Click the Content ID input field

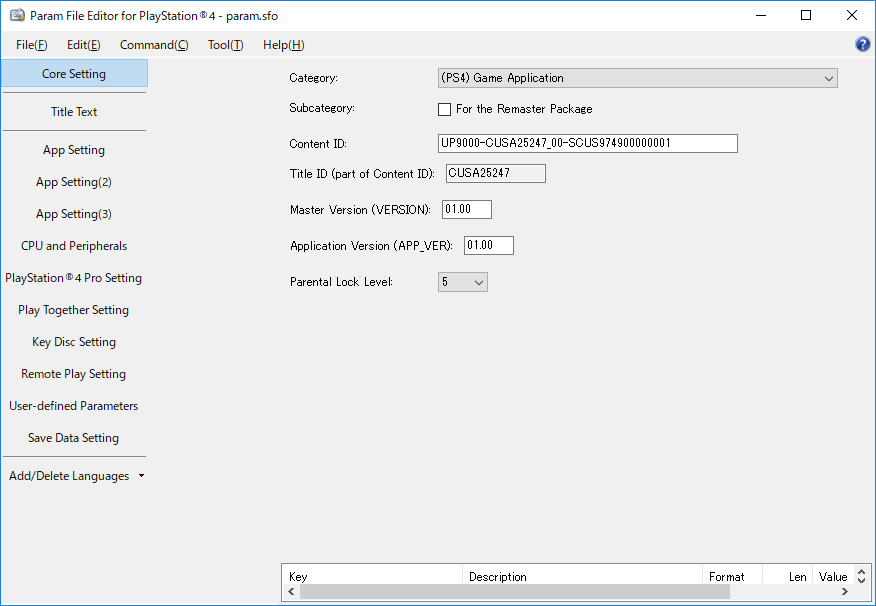[588, 144]
